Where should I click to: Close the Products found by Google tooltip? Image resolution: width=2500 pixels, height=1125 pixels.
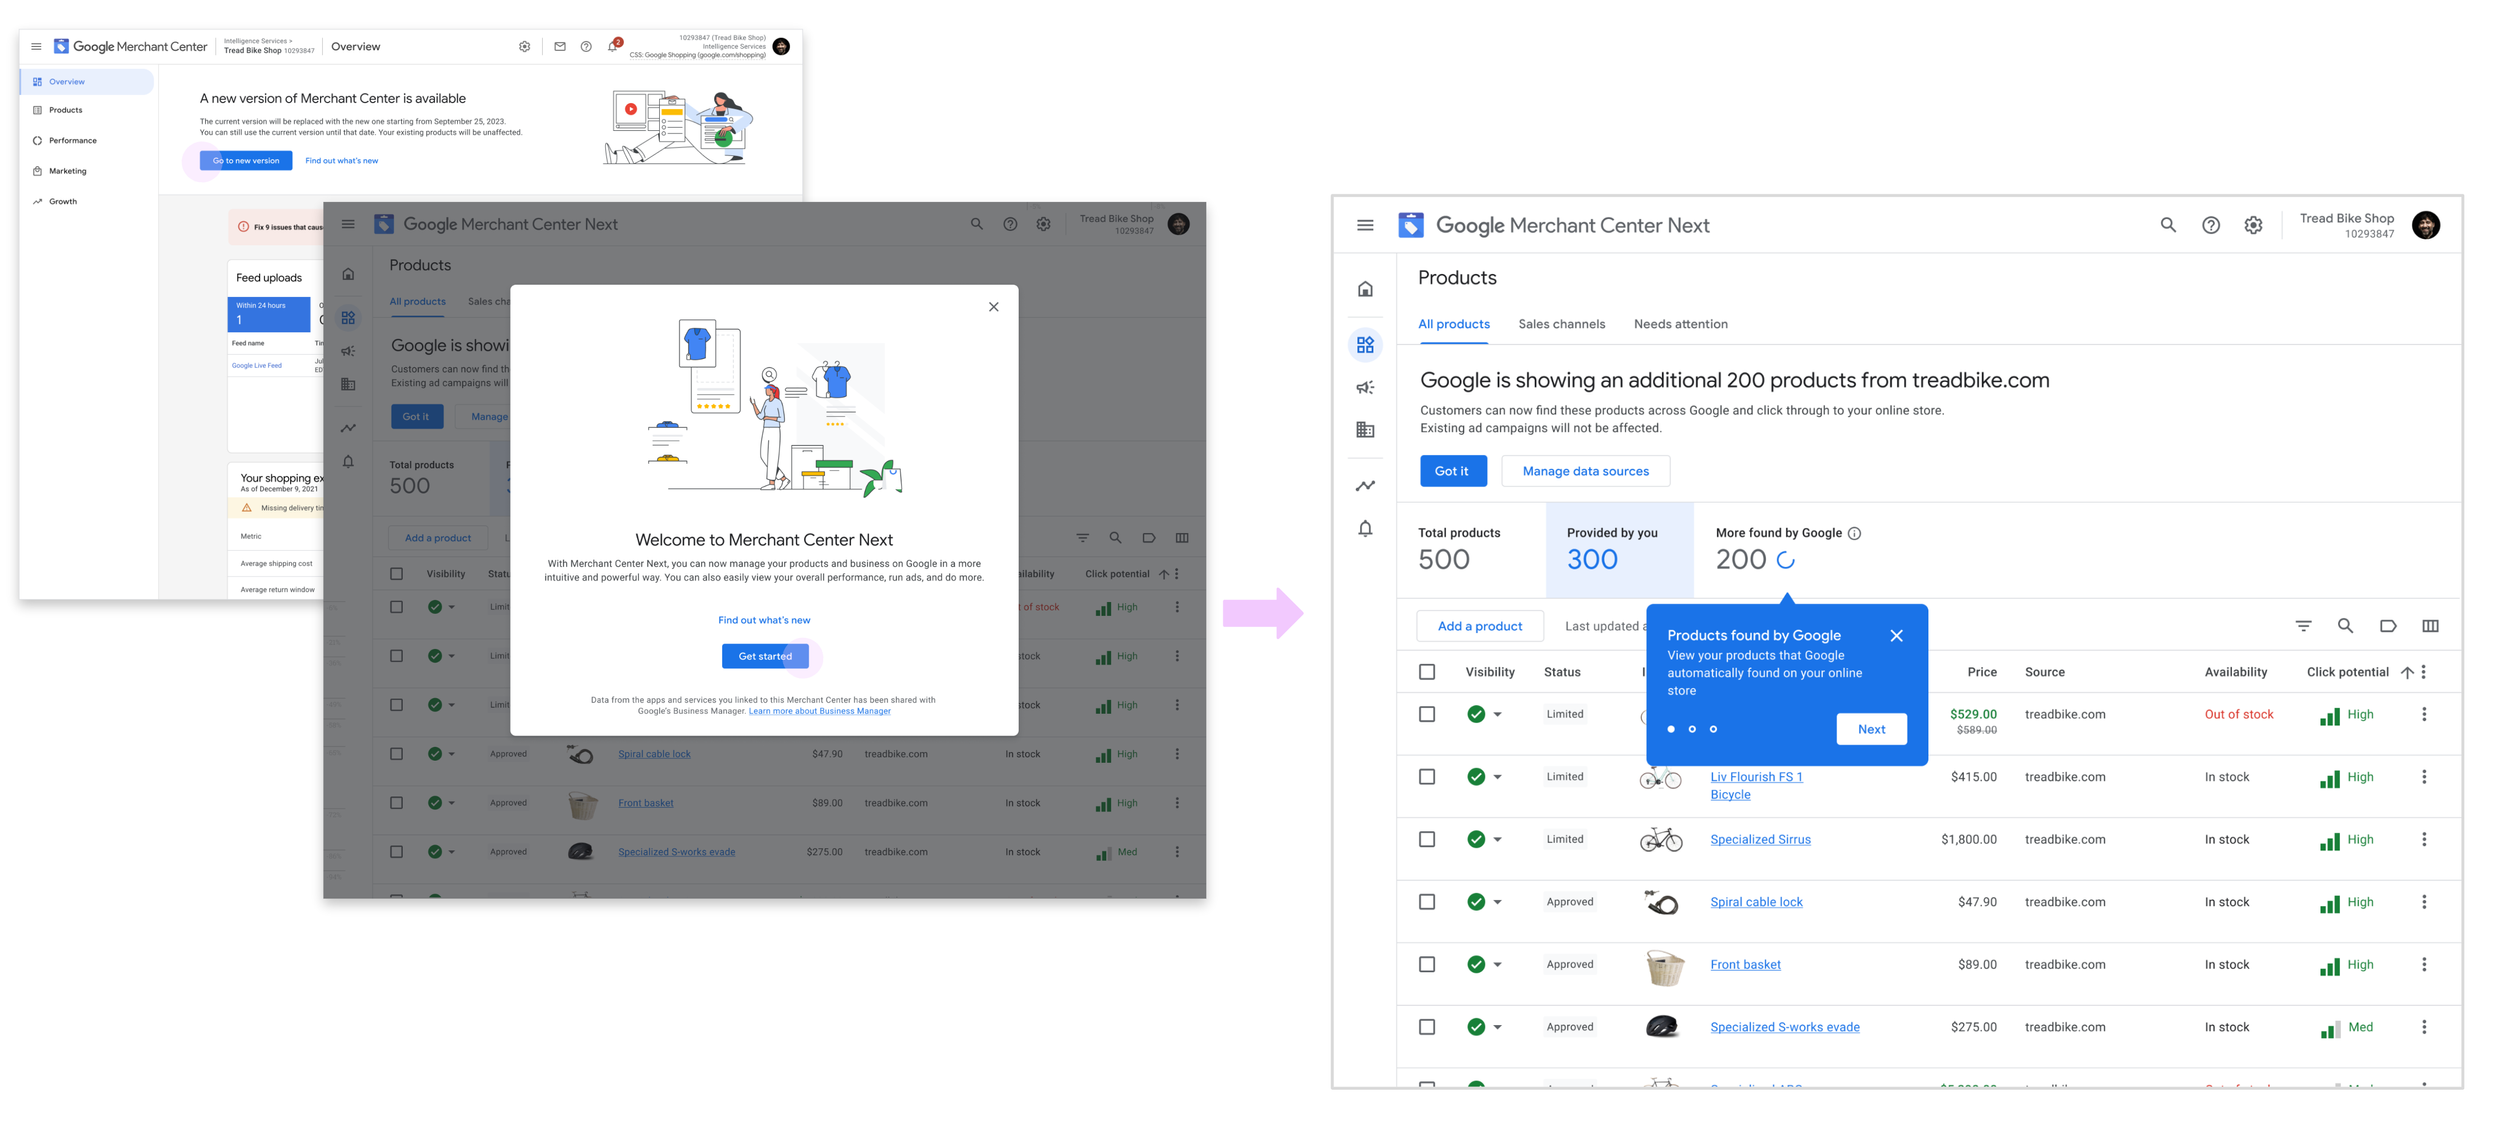click(1896, 636)
